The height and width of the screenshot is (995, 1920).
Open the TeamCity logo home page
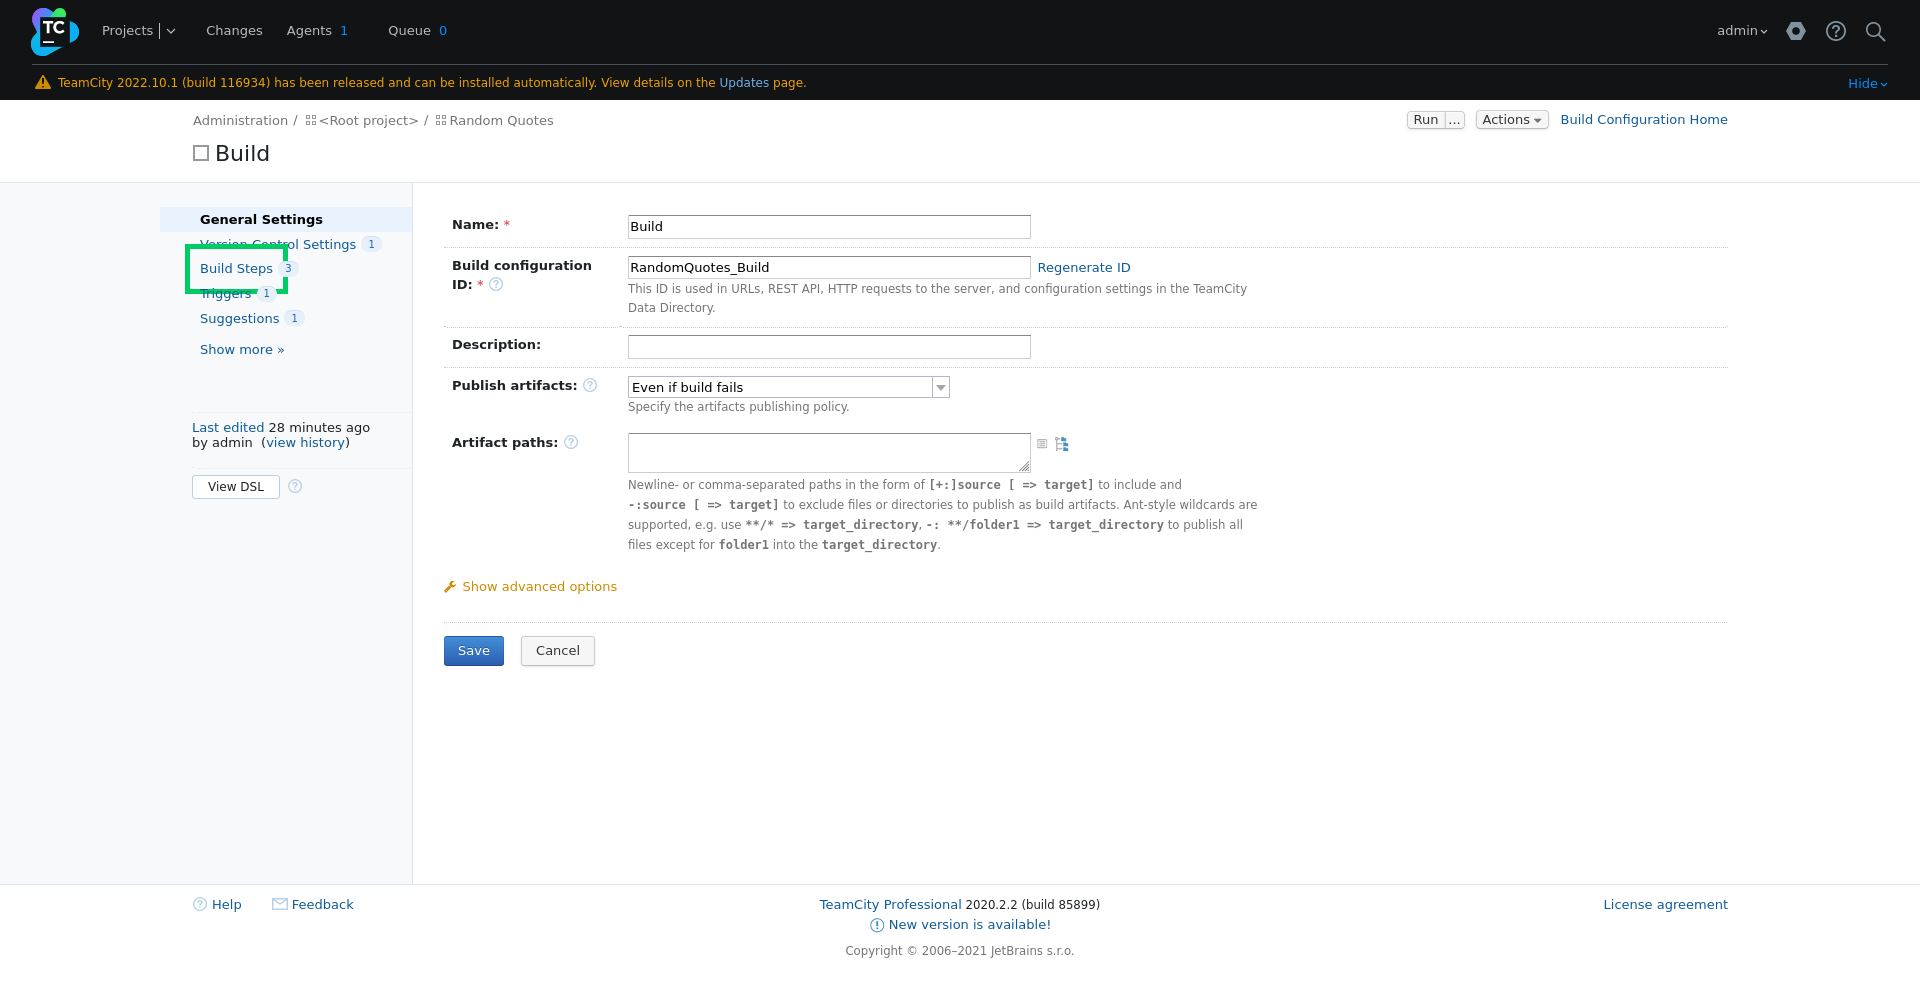[x=55, y=31]
